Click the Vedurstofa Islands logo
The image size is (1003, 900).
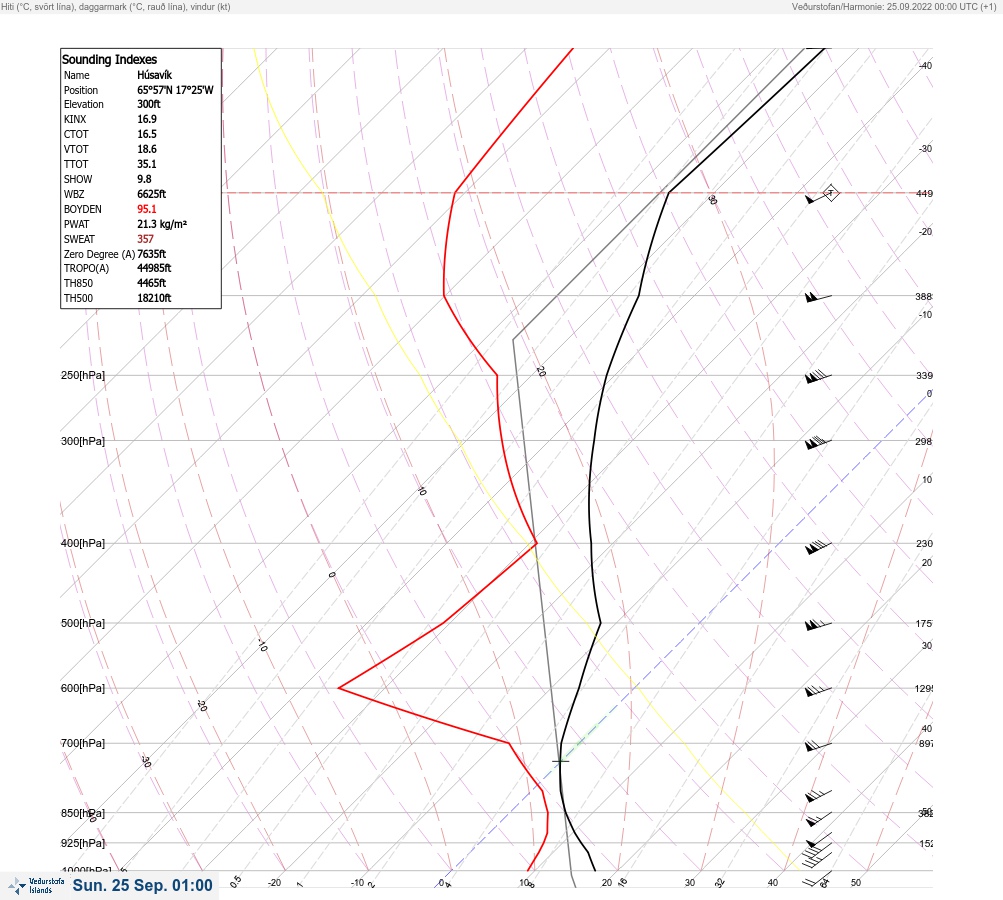click(x=36, y=886)
